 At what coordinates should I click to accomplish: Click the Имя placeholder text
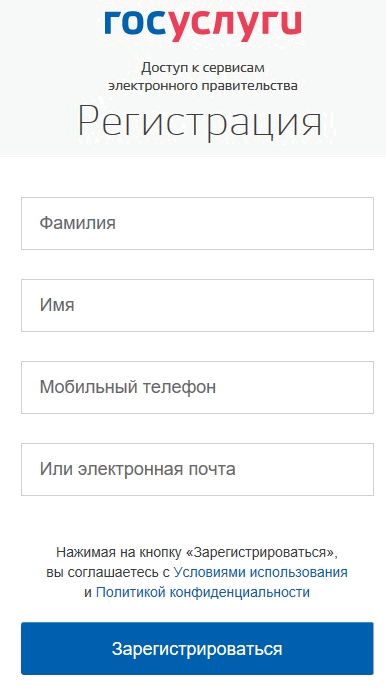coord(57,305)
